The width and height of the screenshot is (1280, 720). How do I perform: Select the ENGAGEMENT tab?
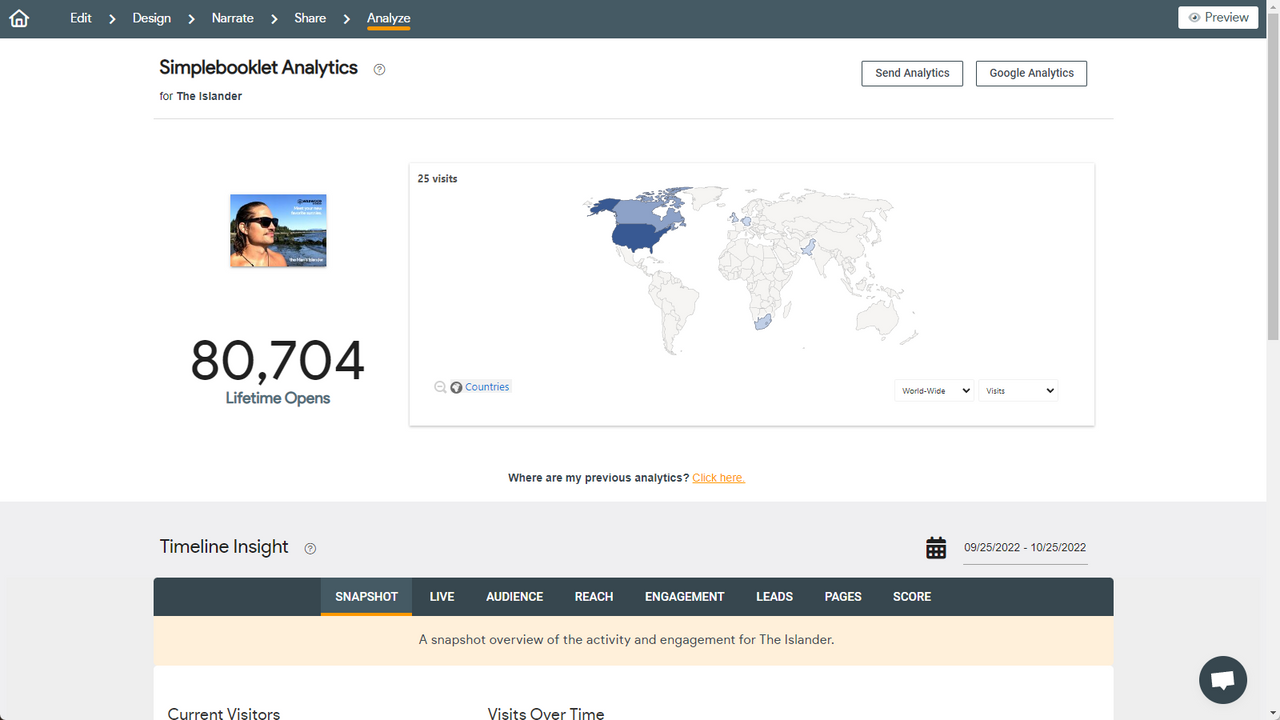pos(684,596)
